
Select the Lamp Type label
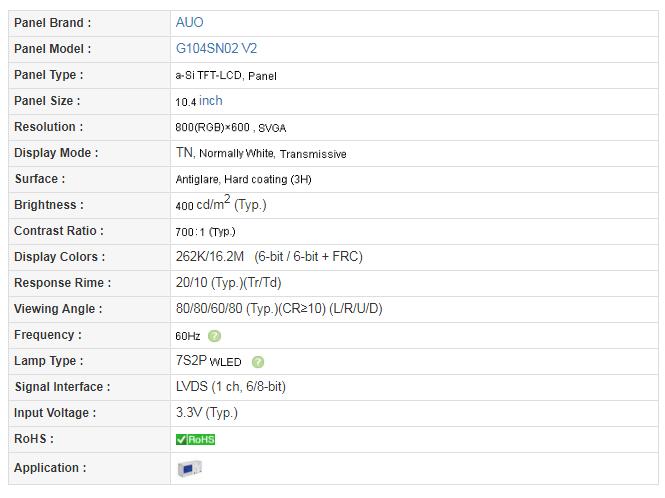[x=49, y=361]
